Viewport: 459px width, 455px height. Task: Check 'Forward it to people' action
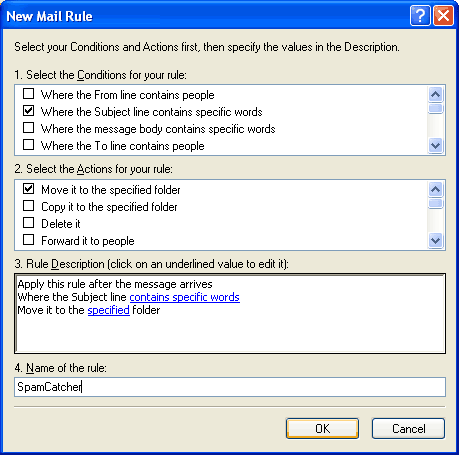click(28, 240)
